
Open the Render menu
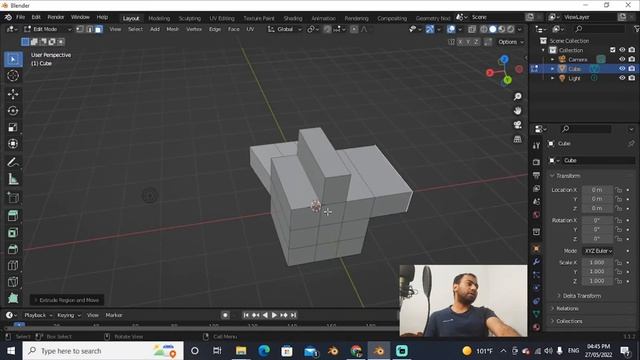tap(56, 17)
